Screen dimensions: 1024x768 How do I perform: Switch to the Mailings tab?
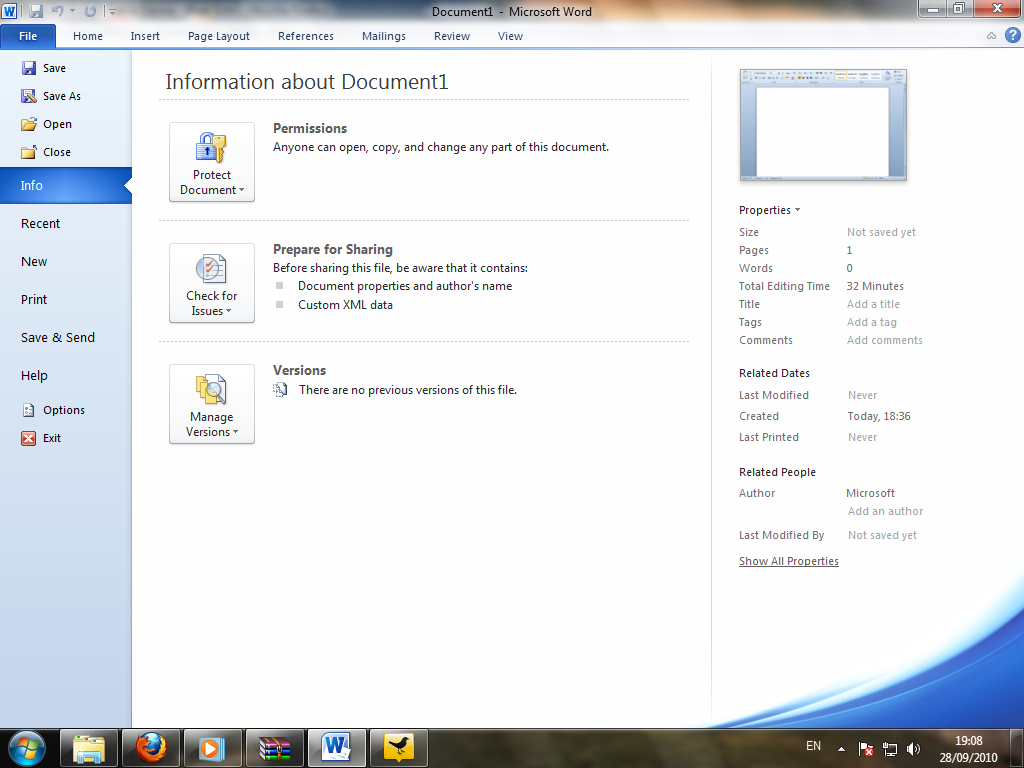point(384,36)
